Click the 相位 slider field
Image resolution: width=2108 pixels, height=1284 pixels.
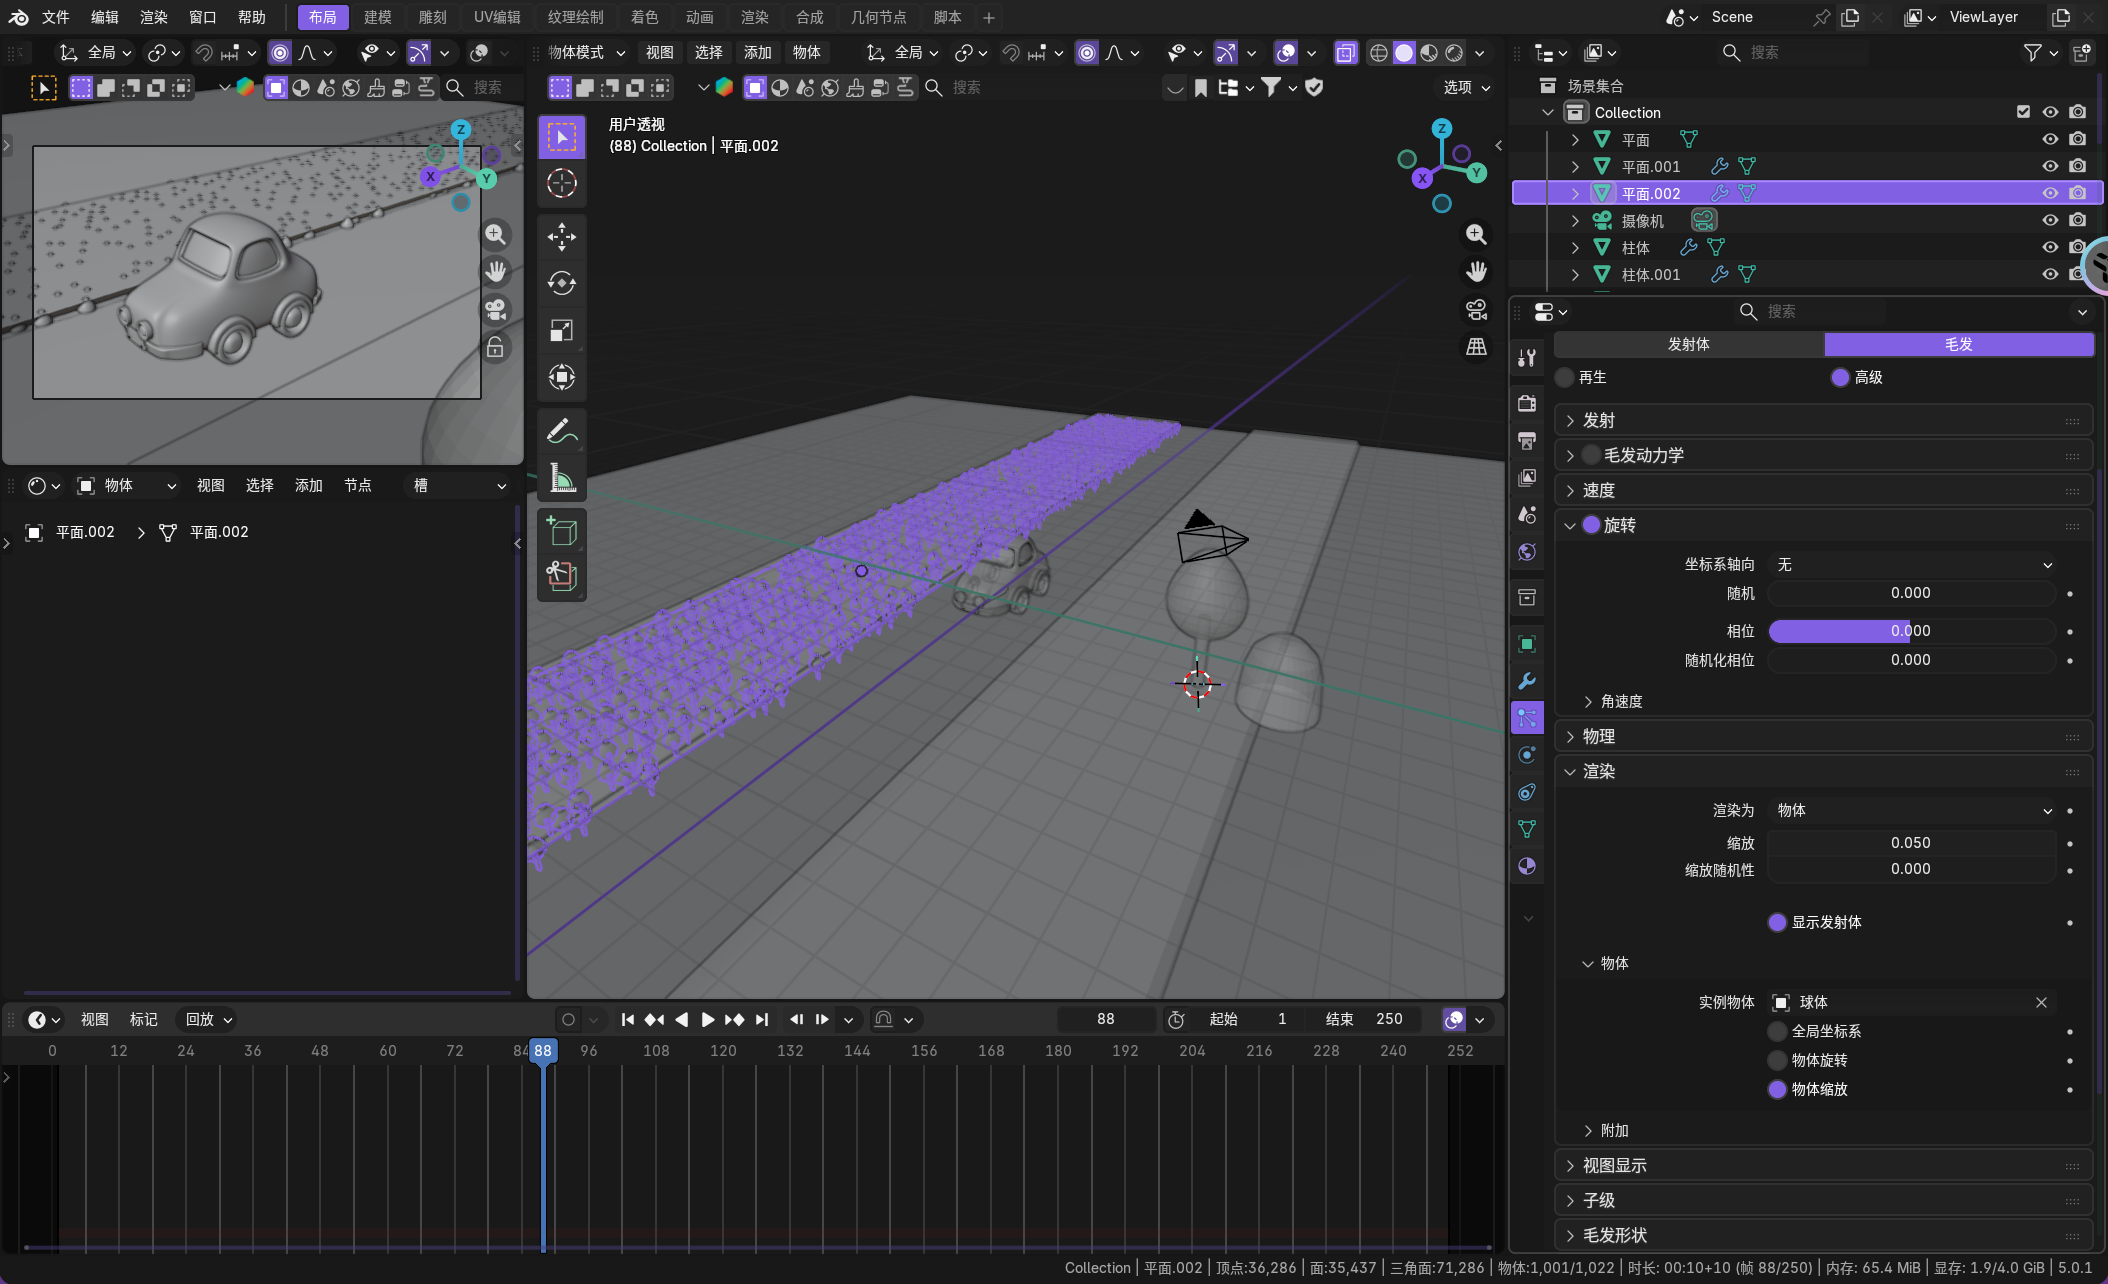pyautogui.click(x=1911, y=631)
